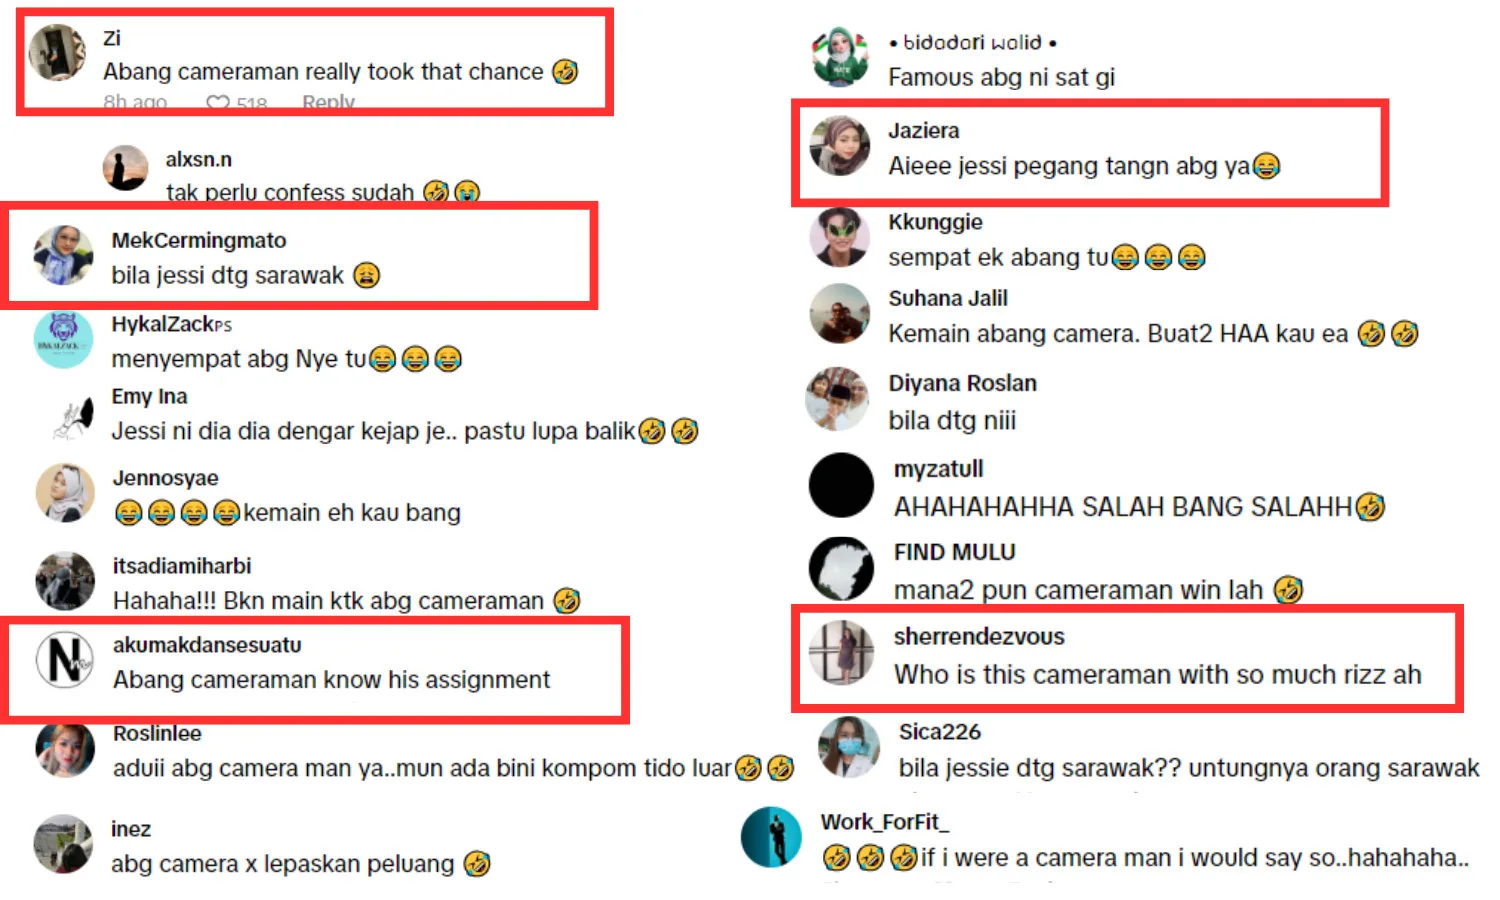The width and height of the screenshot is (1500, 900).
Task: Reply to Zi's comment
Action: point(328,102)
